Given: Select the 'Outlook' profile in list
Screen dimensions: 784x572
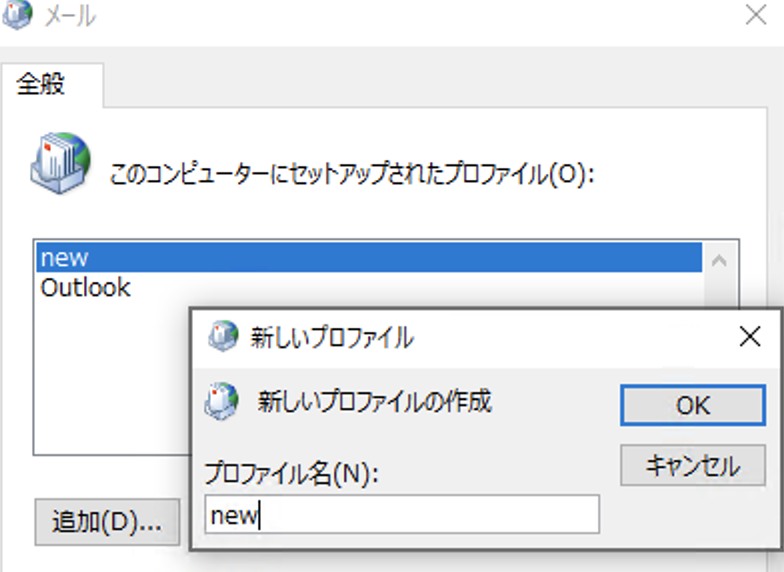Looking at the screenshot, I should [x=369, y=288].
